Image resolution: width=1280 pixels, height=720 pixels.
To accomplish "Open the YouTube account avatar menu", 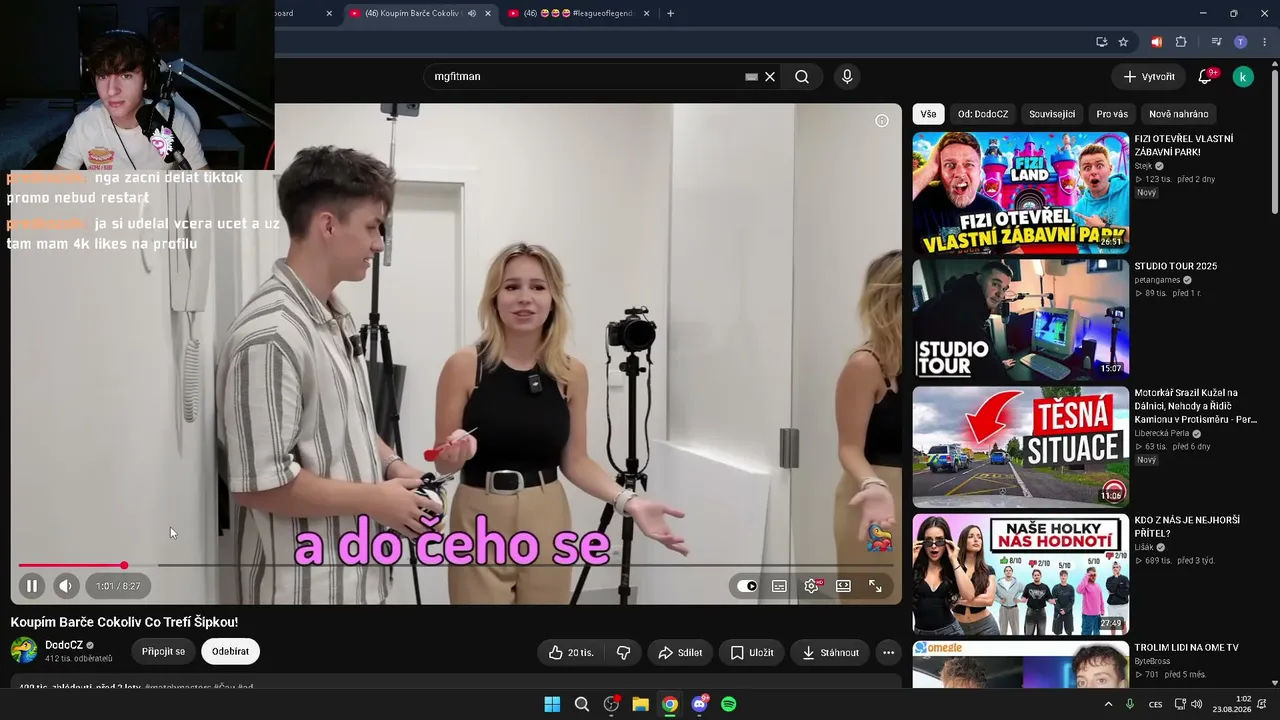I will click(x=1243, y=77).
